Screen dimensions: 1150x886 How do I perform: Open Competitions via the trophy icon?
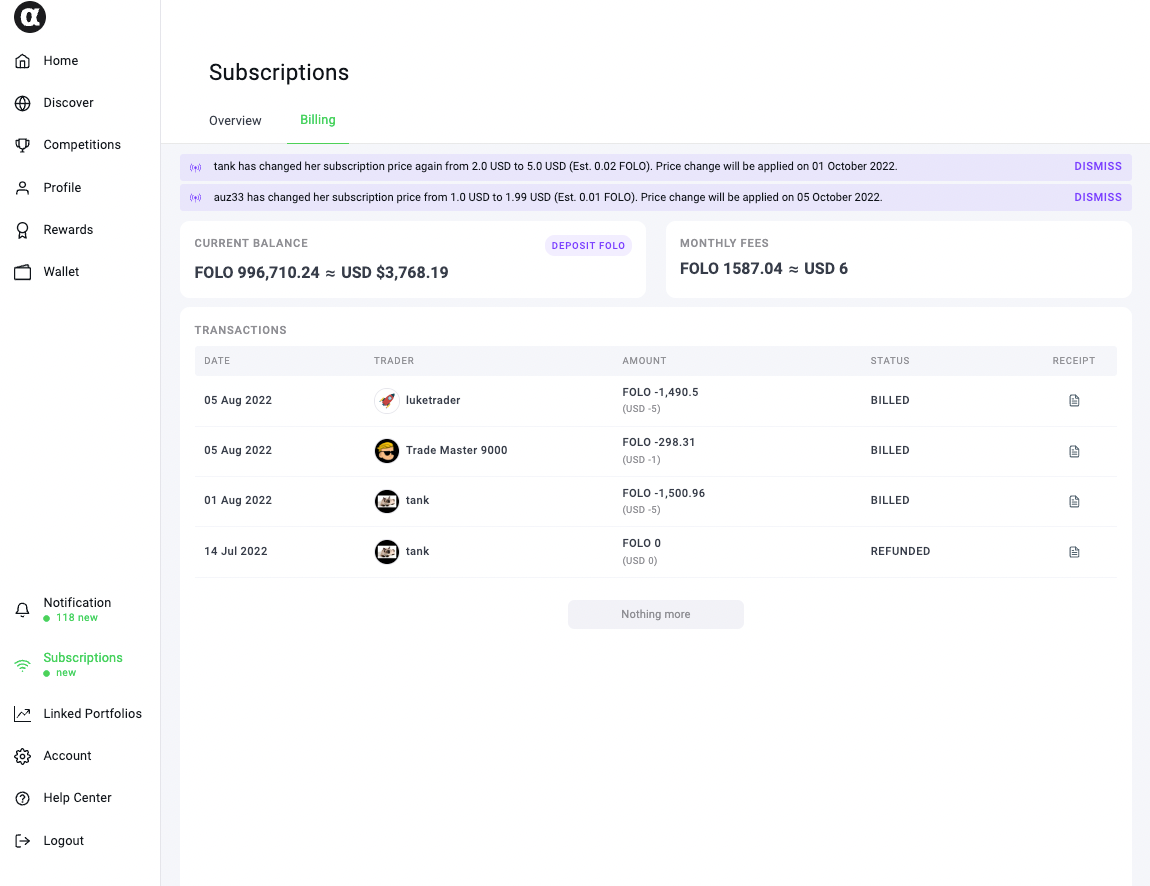pos(23,145)
